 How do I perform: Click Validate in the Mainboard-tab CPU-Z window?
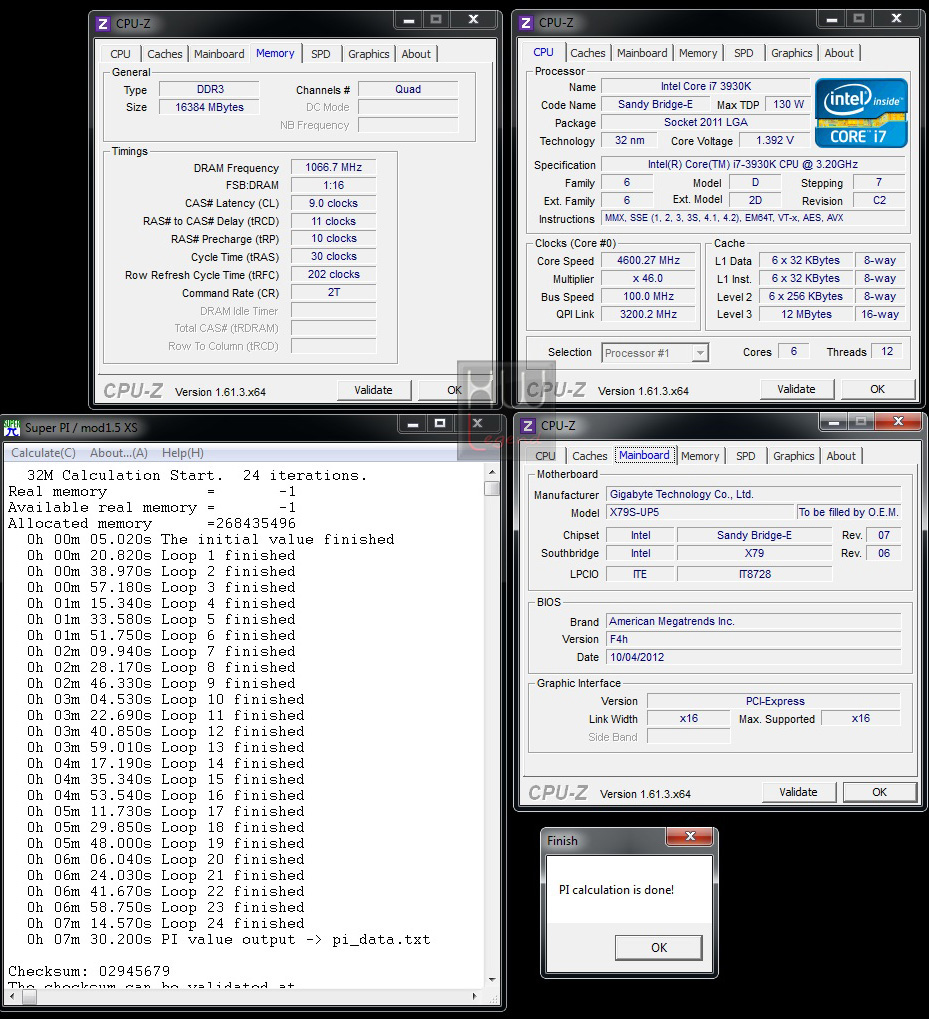click(798, 792)
